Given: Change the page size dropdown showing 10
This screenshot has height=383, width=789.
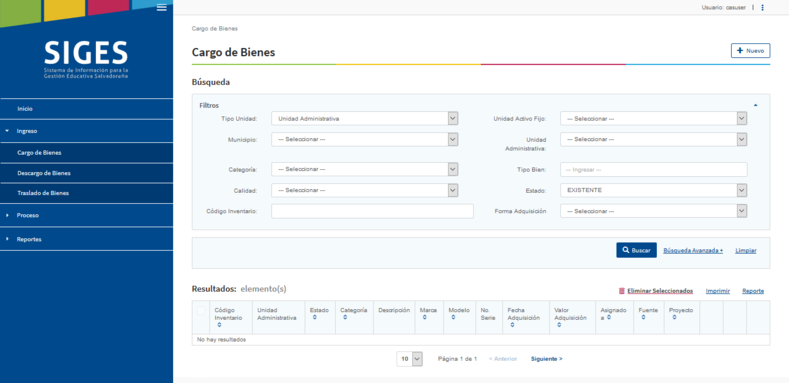Looking at the screenshot, I should (410, 359).
